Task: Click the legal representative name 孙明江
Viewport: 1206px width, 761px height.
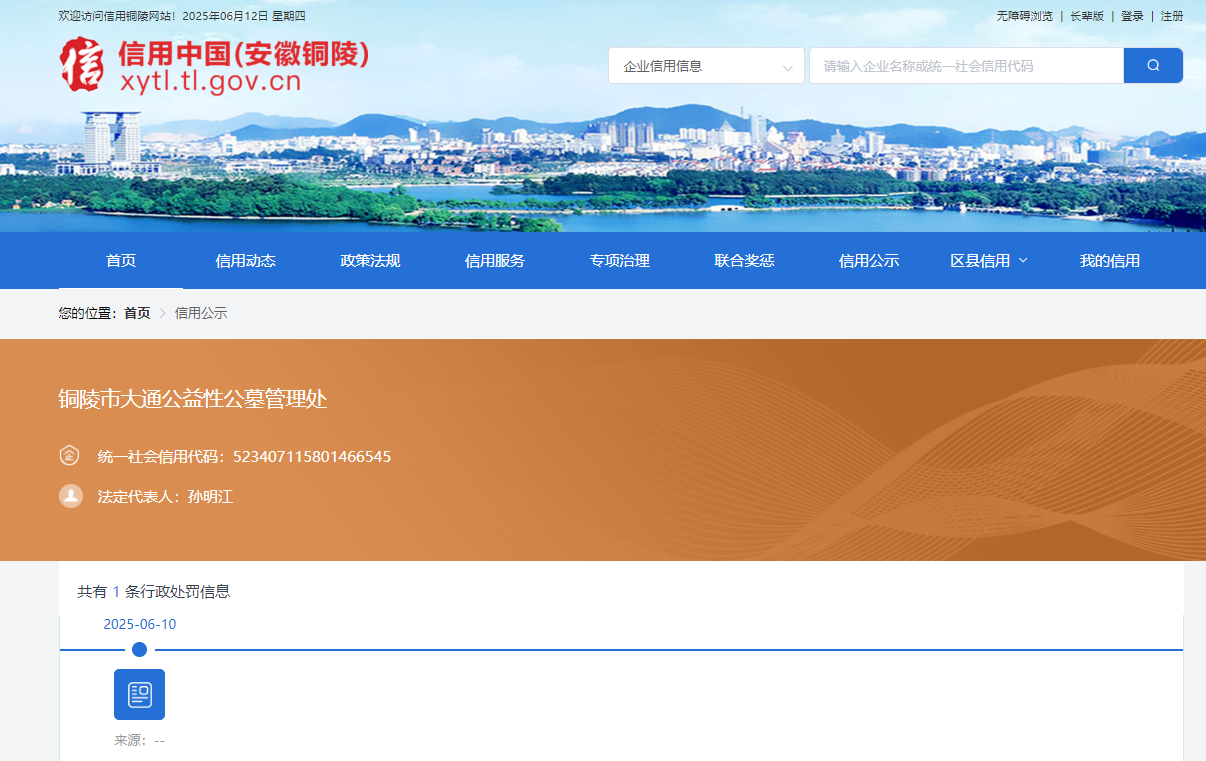Action: coord(211,497)
